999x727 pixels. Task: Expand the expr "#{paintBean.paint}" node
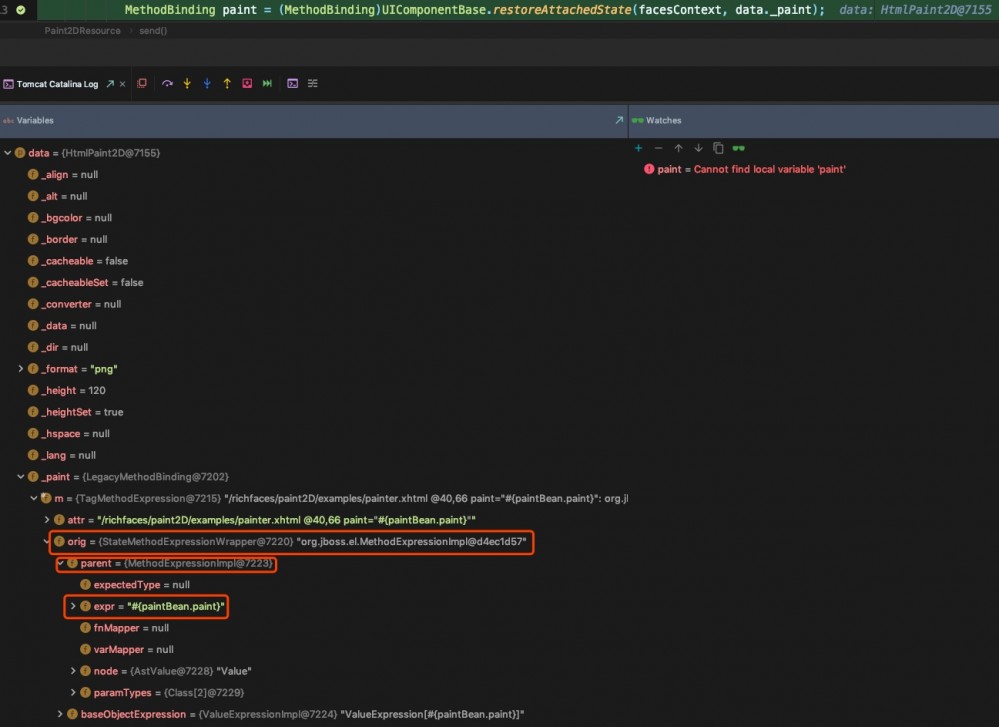pyautogui.click(x=71, y=606)
